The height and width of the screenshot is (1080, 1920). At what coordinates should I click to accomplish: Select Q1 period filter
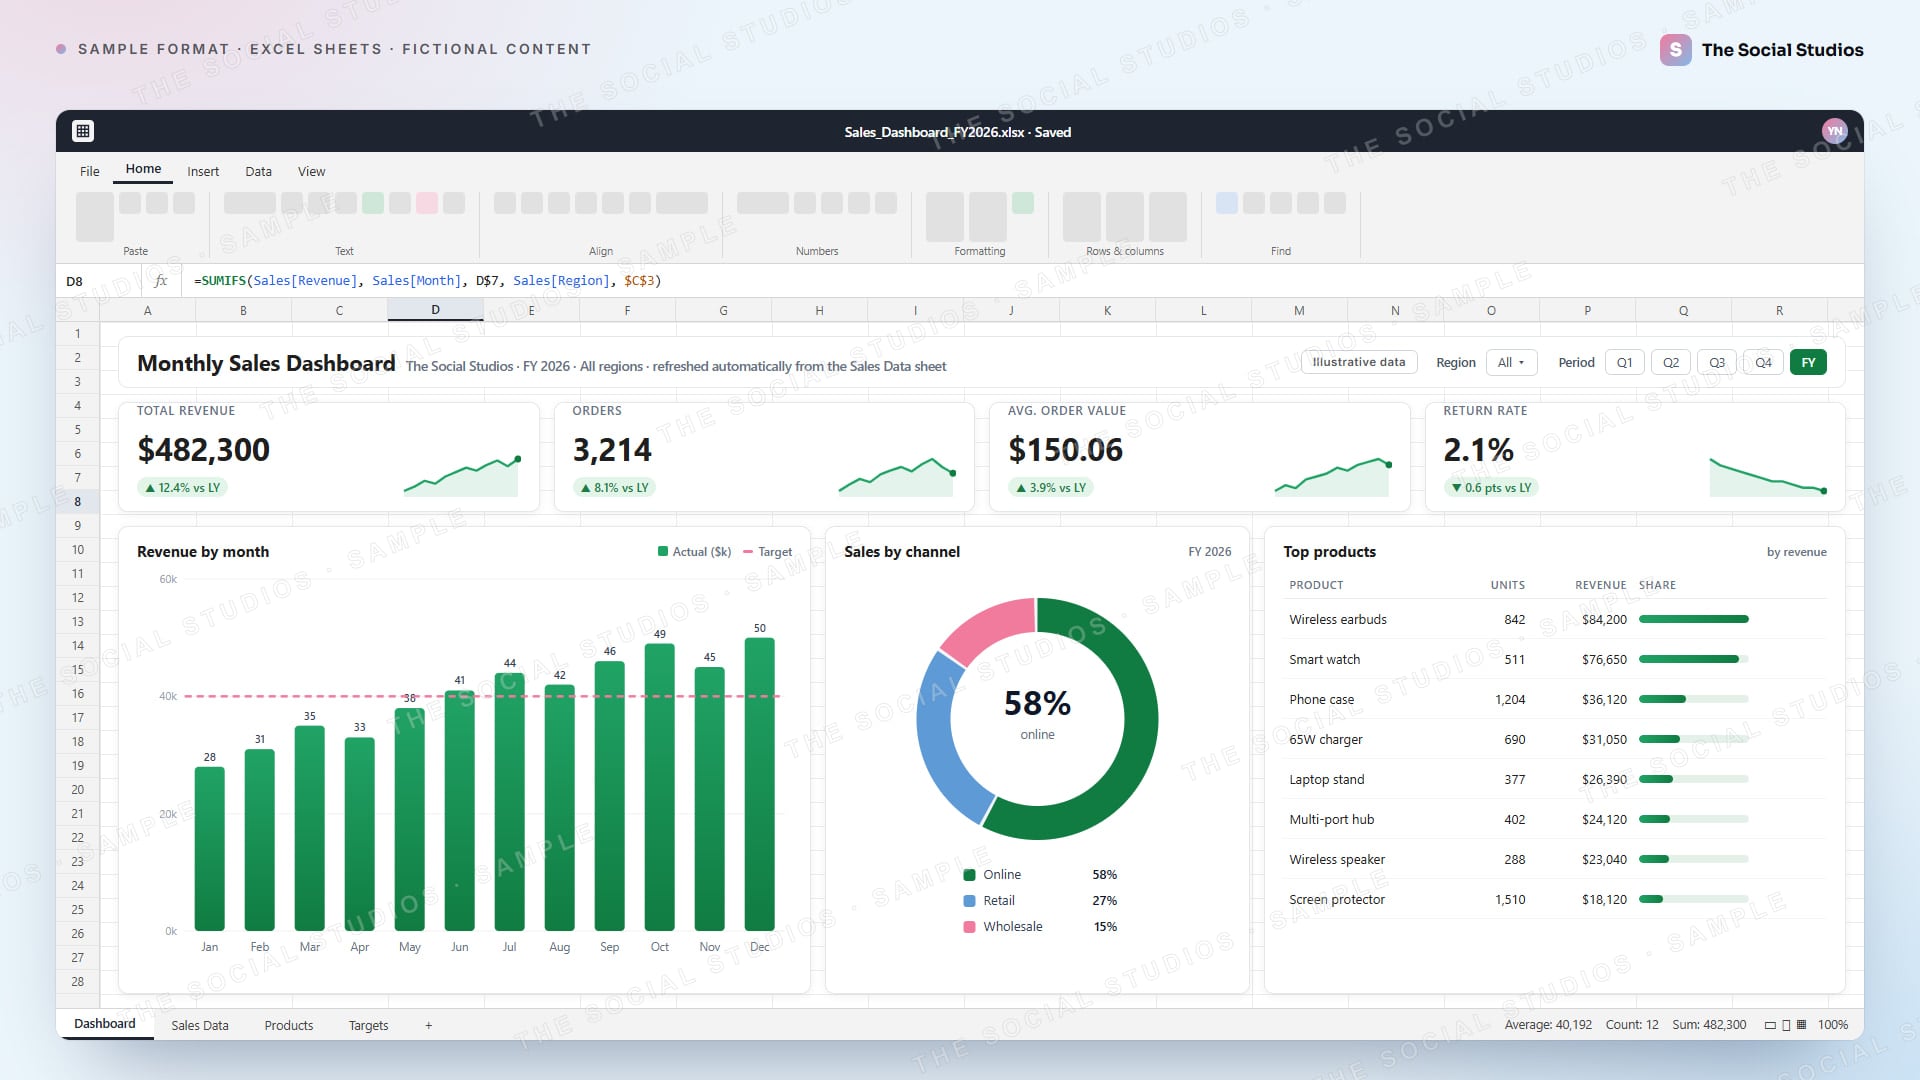[x=1625, y=362]
